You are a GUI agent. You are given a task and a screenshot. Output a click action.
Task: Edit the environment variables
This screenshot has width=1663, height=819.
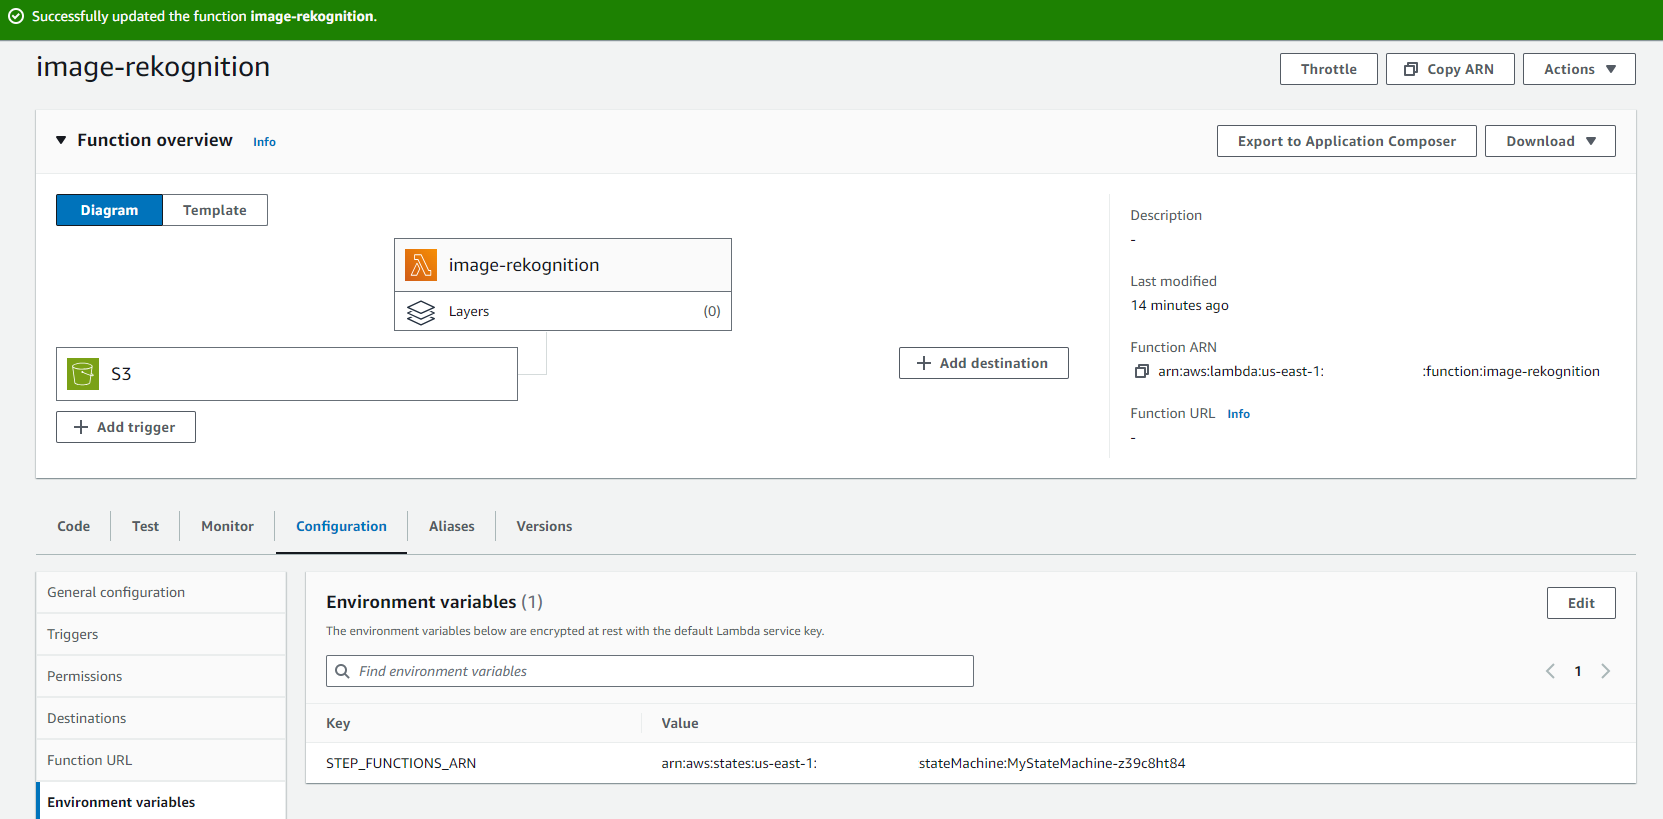click(x=1581, y=603)
